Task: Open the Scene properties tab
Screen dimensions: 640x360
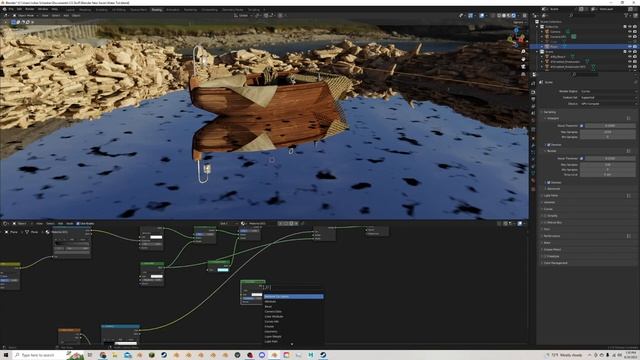Action: coord(533,113)
